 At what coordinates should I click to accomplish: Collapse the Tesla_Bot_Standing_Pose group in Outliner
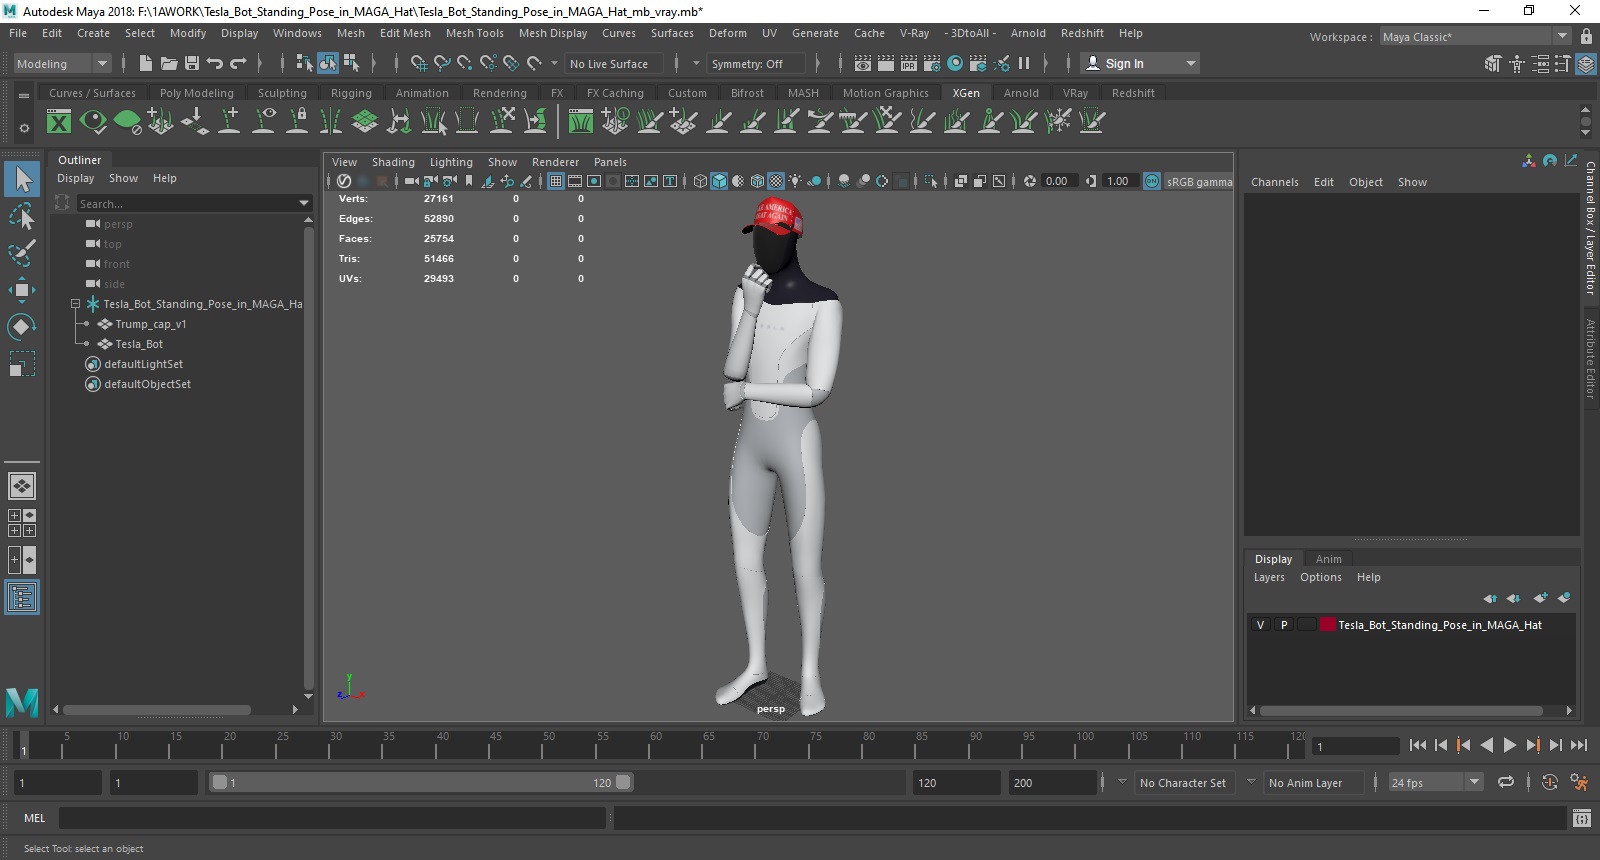tap(75, 303)
